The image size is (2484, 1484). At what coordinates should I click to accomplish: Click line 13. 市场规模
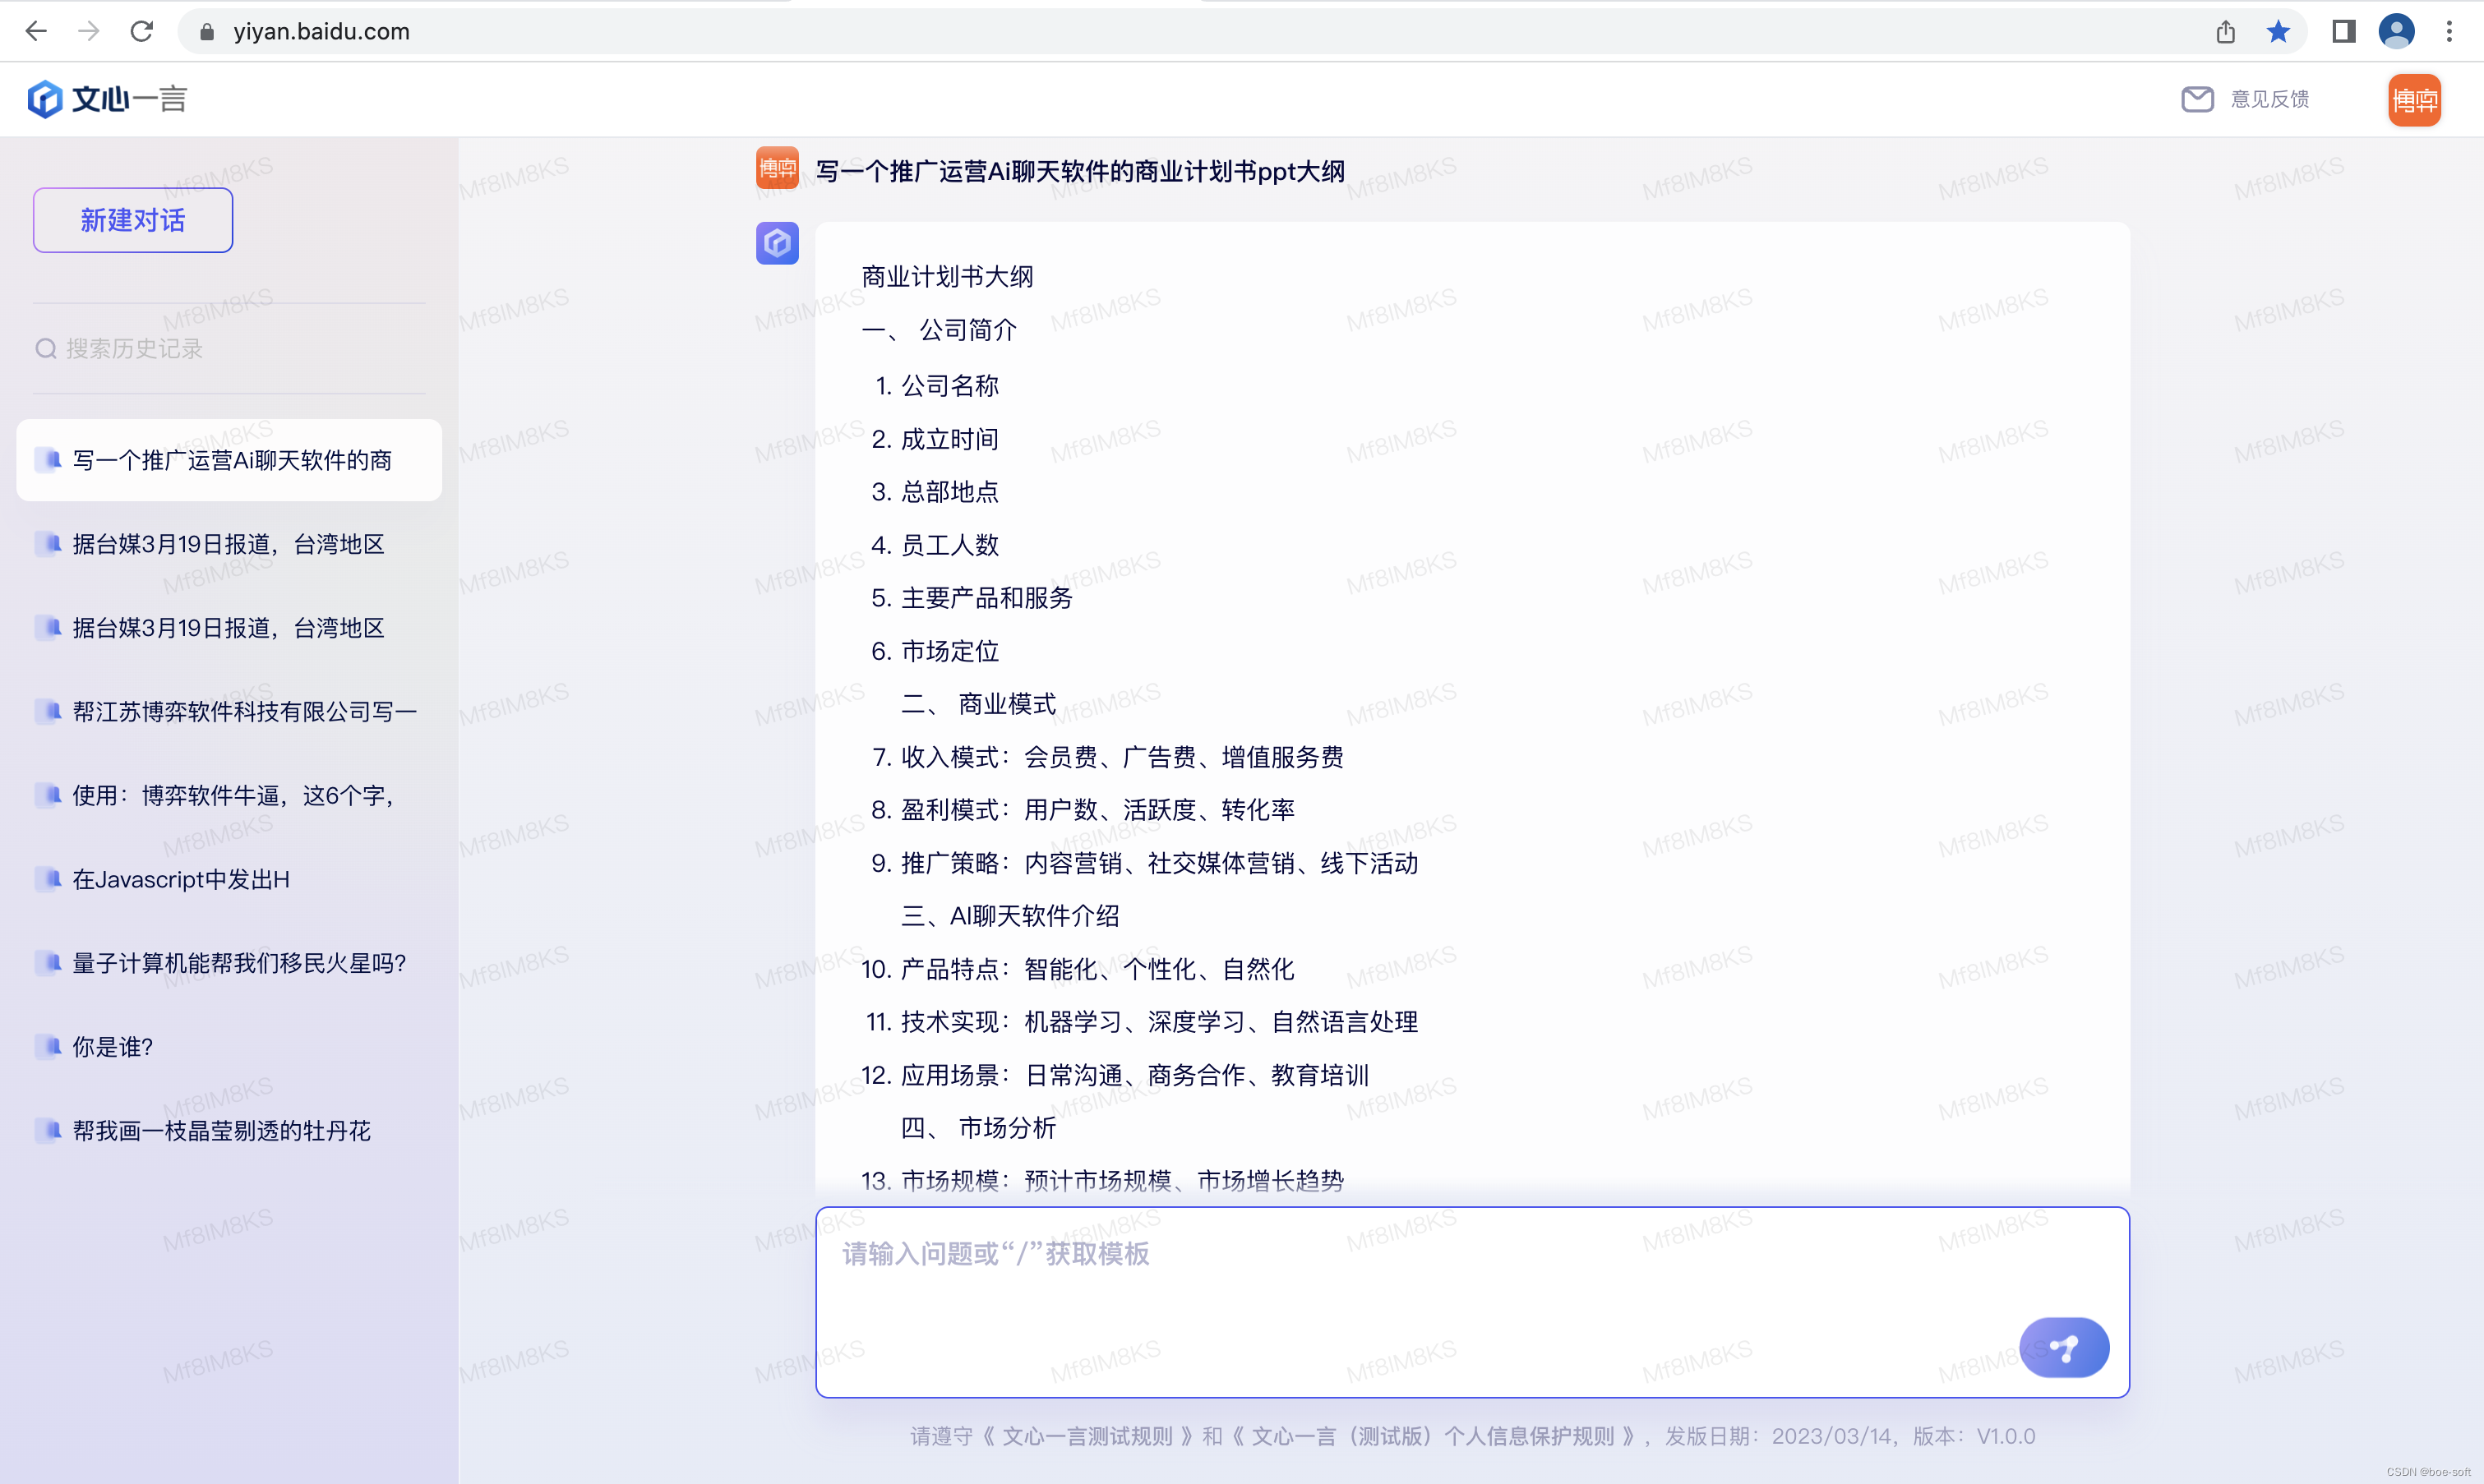[x=1103, y=1181]
